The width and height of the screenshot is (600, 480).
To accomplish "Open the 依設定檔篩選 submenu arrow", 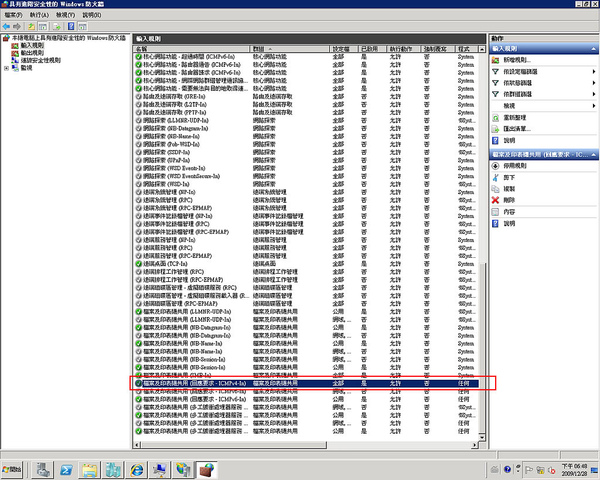I will 594,72.
